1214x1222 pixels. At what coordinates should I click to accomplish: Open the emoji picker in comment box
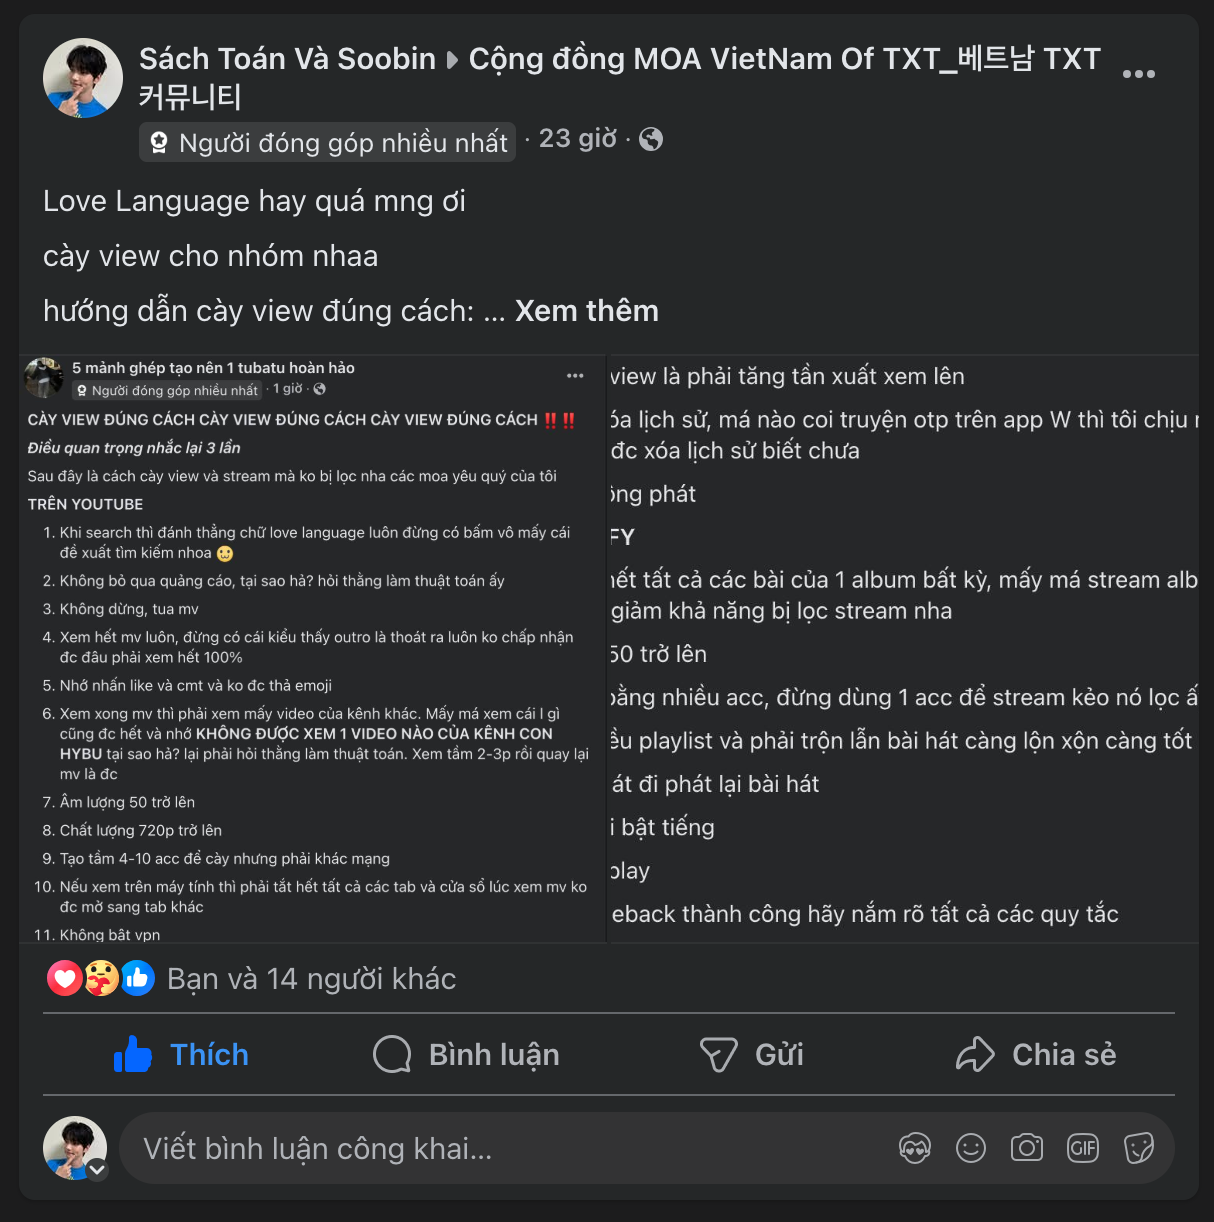[971, 1148]
